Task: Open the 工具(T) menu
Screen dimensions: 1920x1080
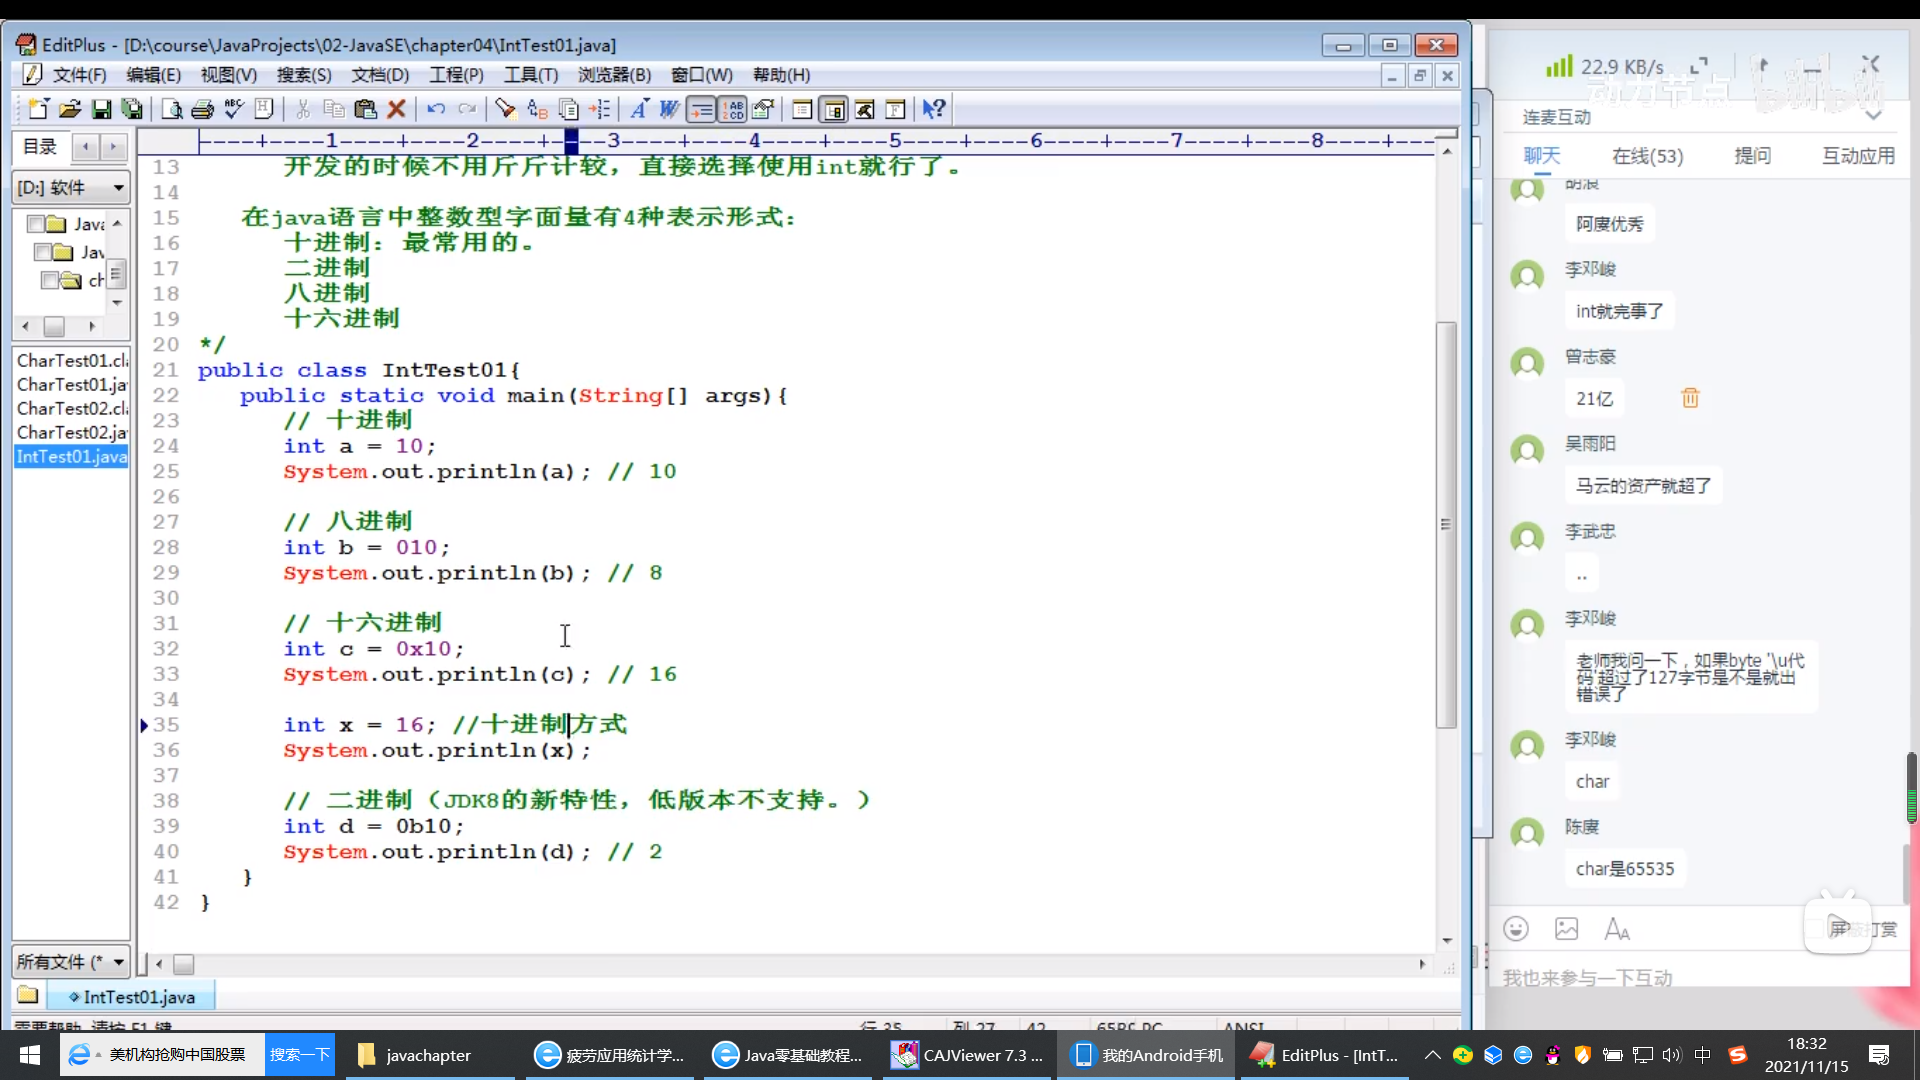Action: point(530,75)
